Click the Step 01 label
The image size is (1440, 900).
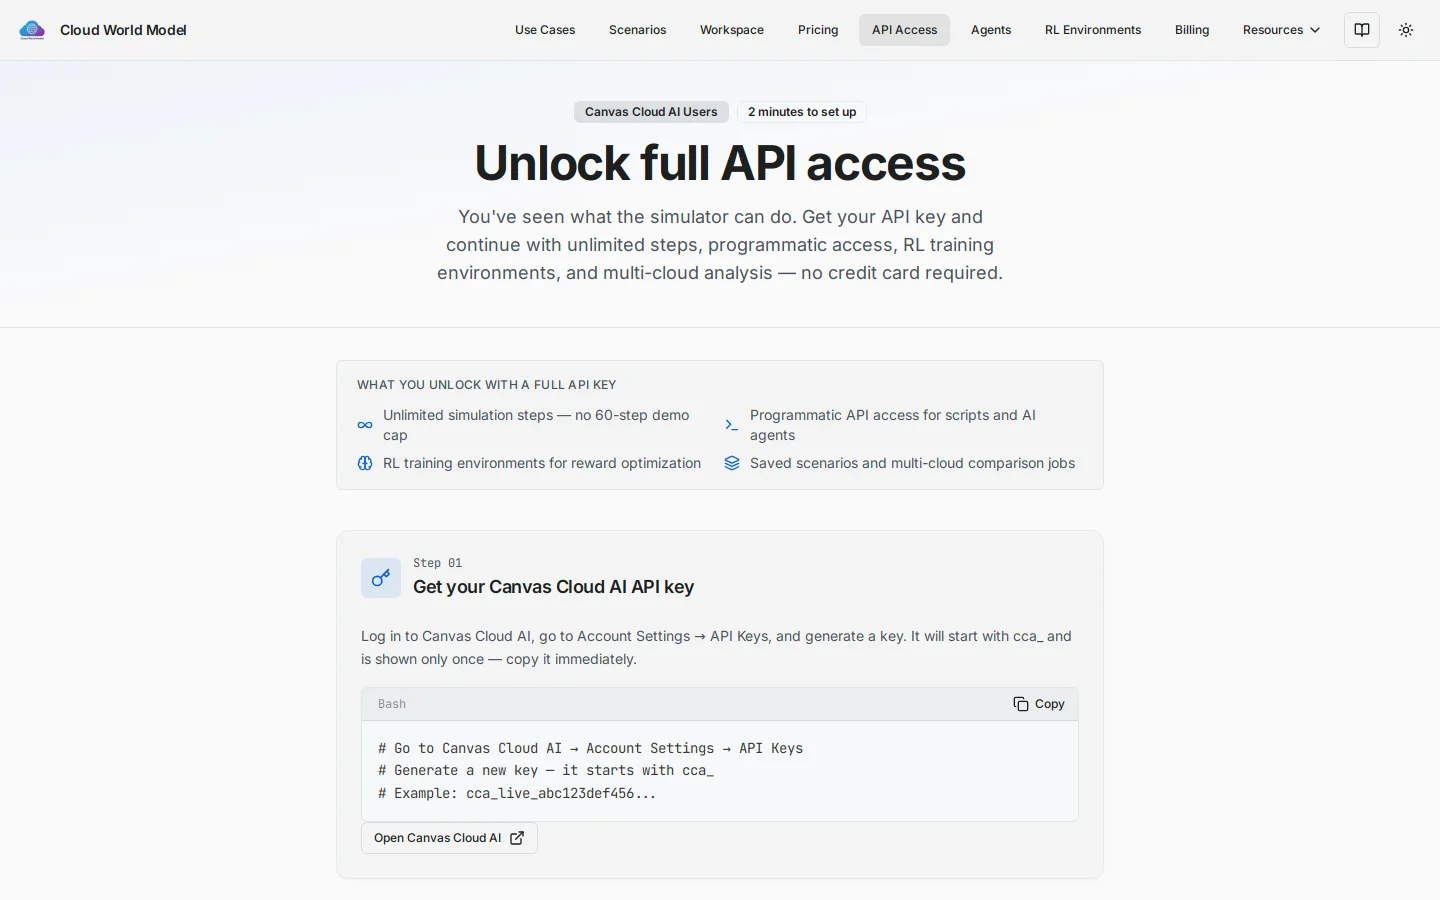(437, 563)
